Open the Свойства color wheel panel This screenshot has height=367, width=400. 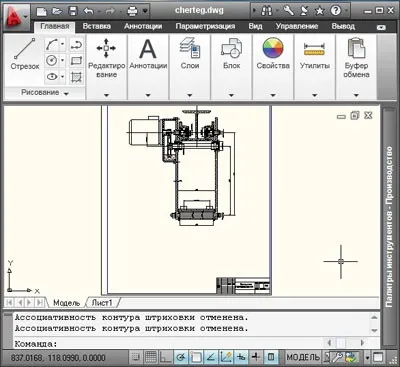(x=273, y=48)
